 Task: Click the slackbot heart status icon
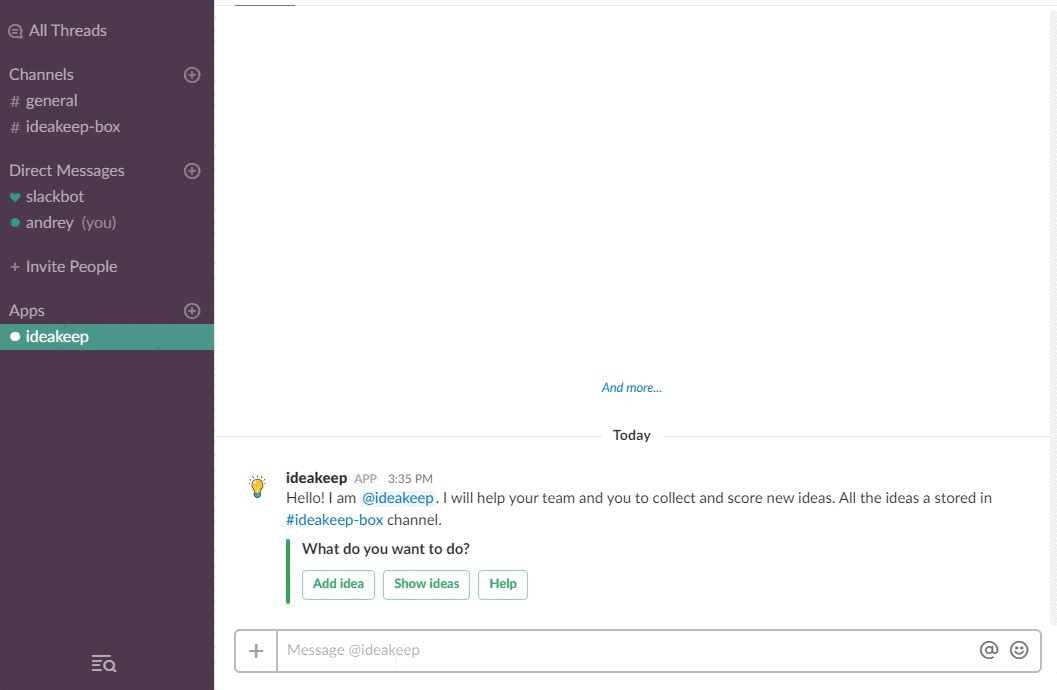pyautogui.click(x=15, y=197)
